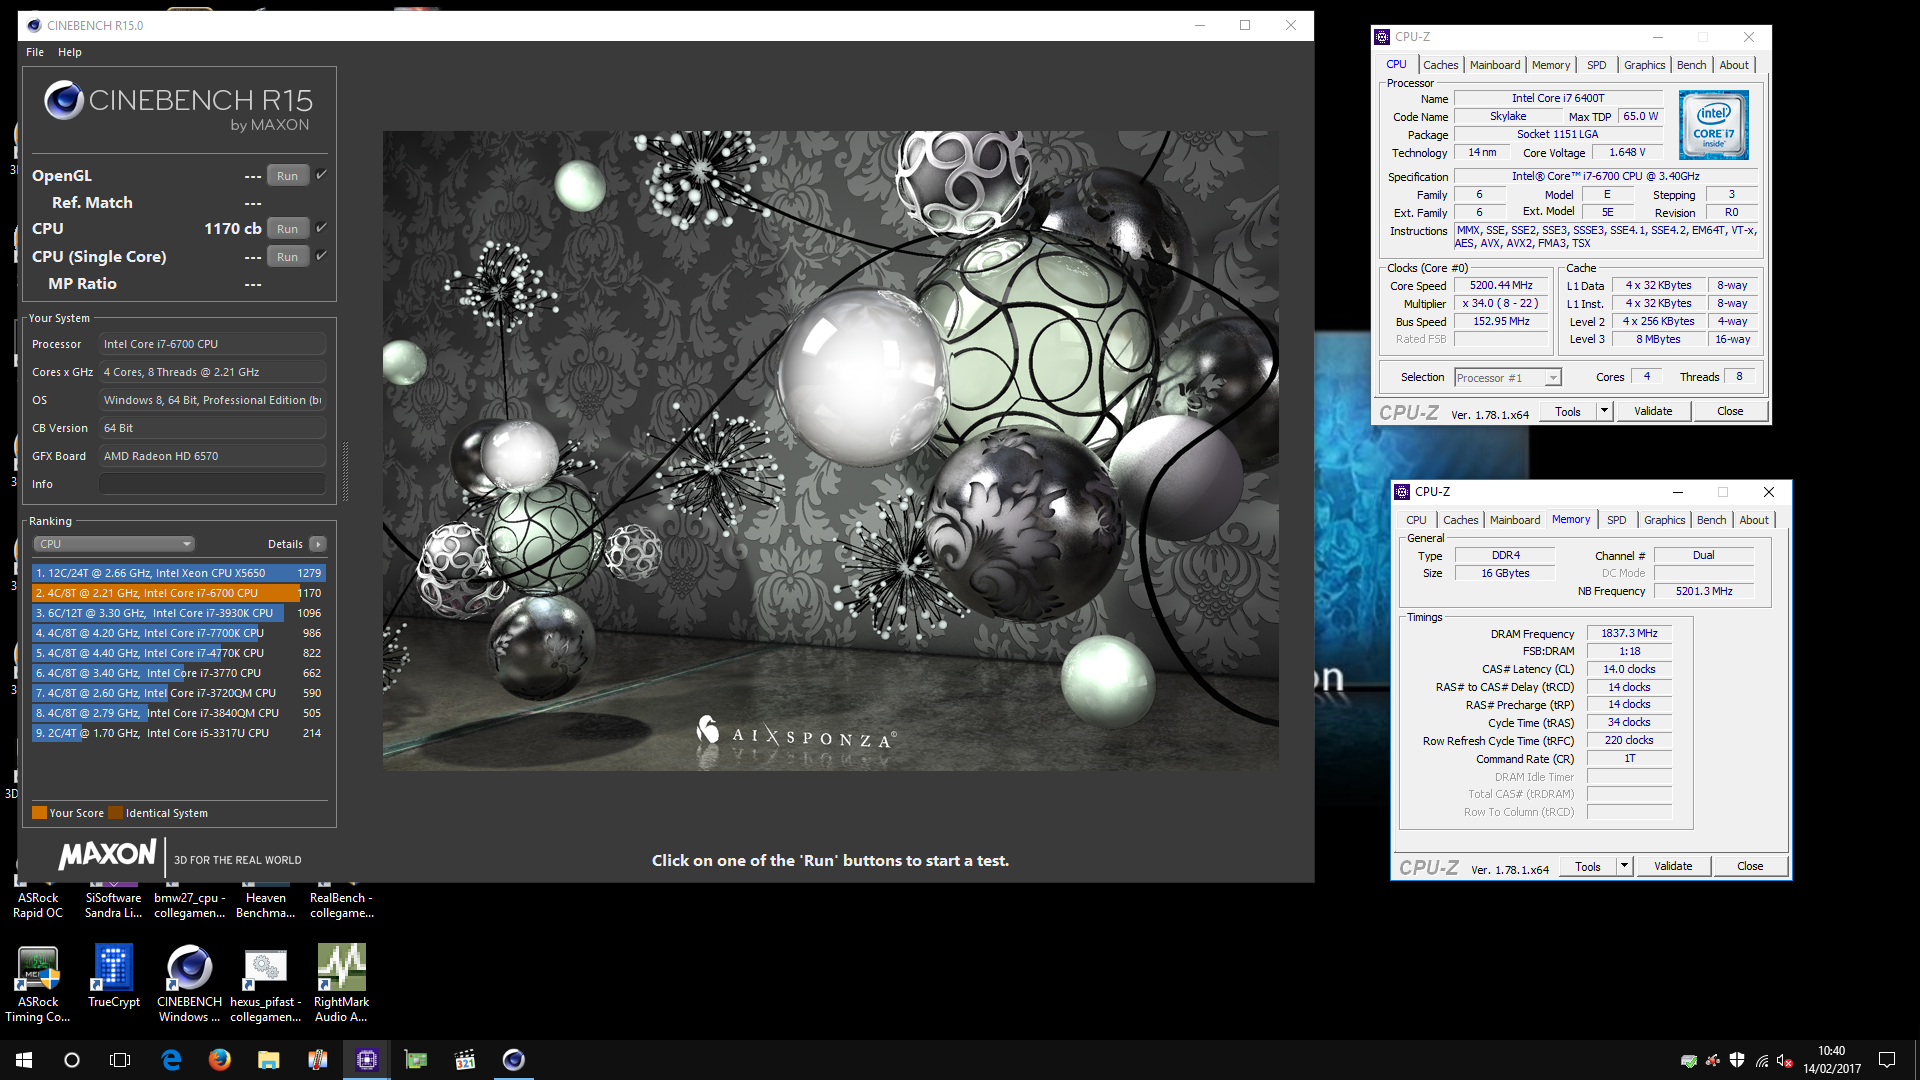The width and height of the screenshot is (1920, 1080).
Task: Open Tools dropdown arrow in CPU-Z Memory window
Action: 1624,866
